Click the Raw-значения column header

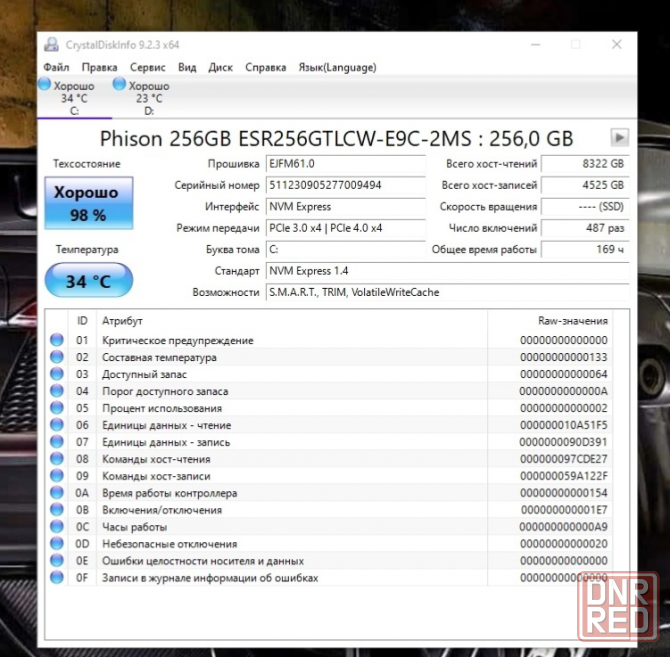[550, 321]
